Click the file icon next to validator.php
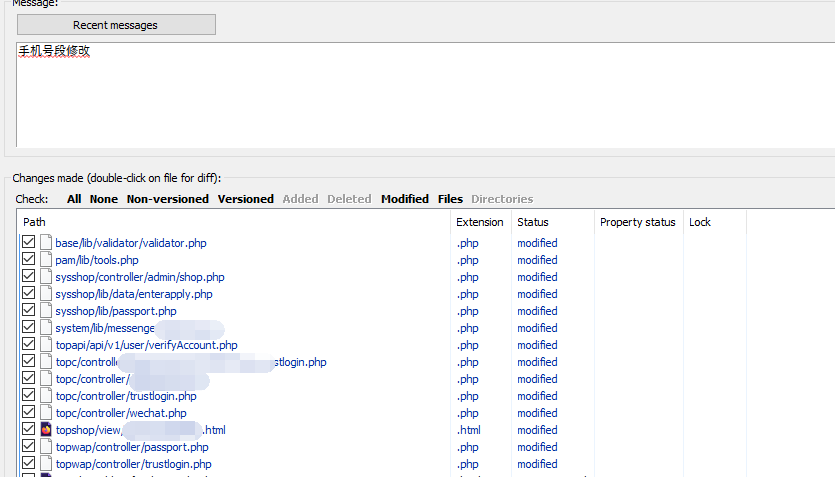This screenshot has width=835, height=477. [46, 242]
